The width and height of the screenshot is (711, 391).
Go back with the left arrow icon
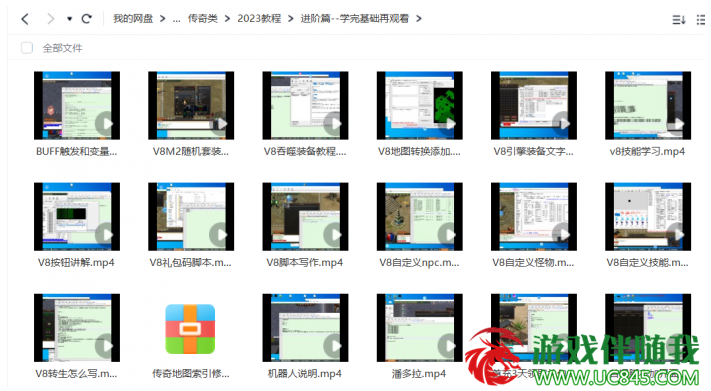(x=25, y=19)
